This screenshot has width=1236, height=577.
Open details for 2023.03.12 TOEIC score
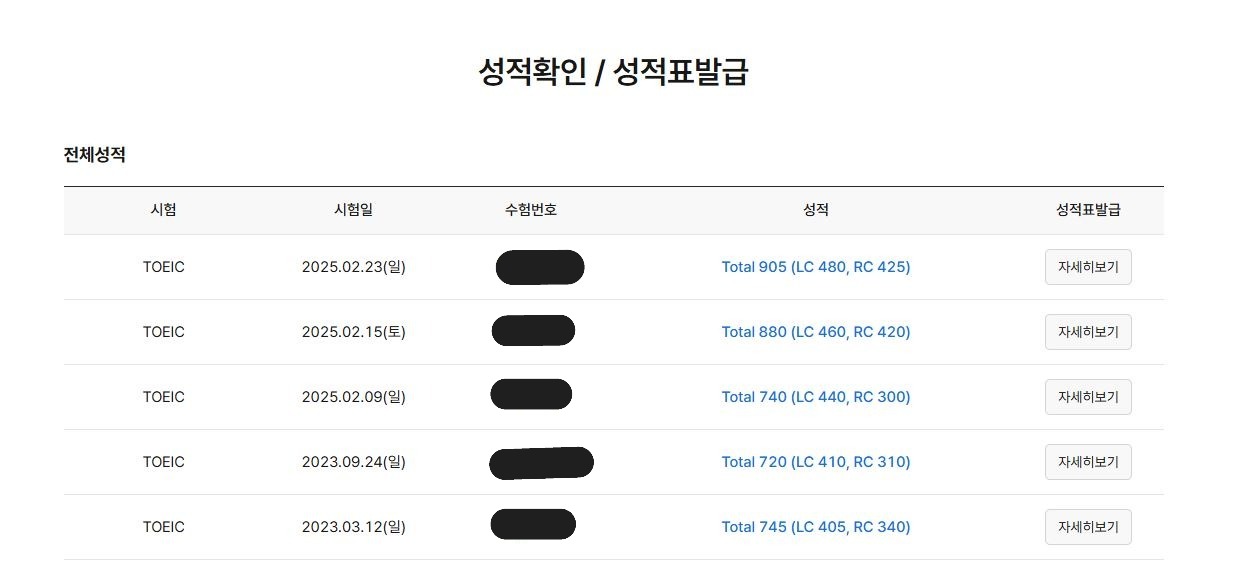(1088, 527)
